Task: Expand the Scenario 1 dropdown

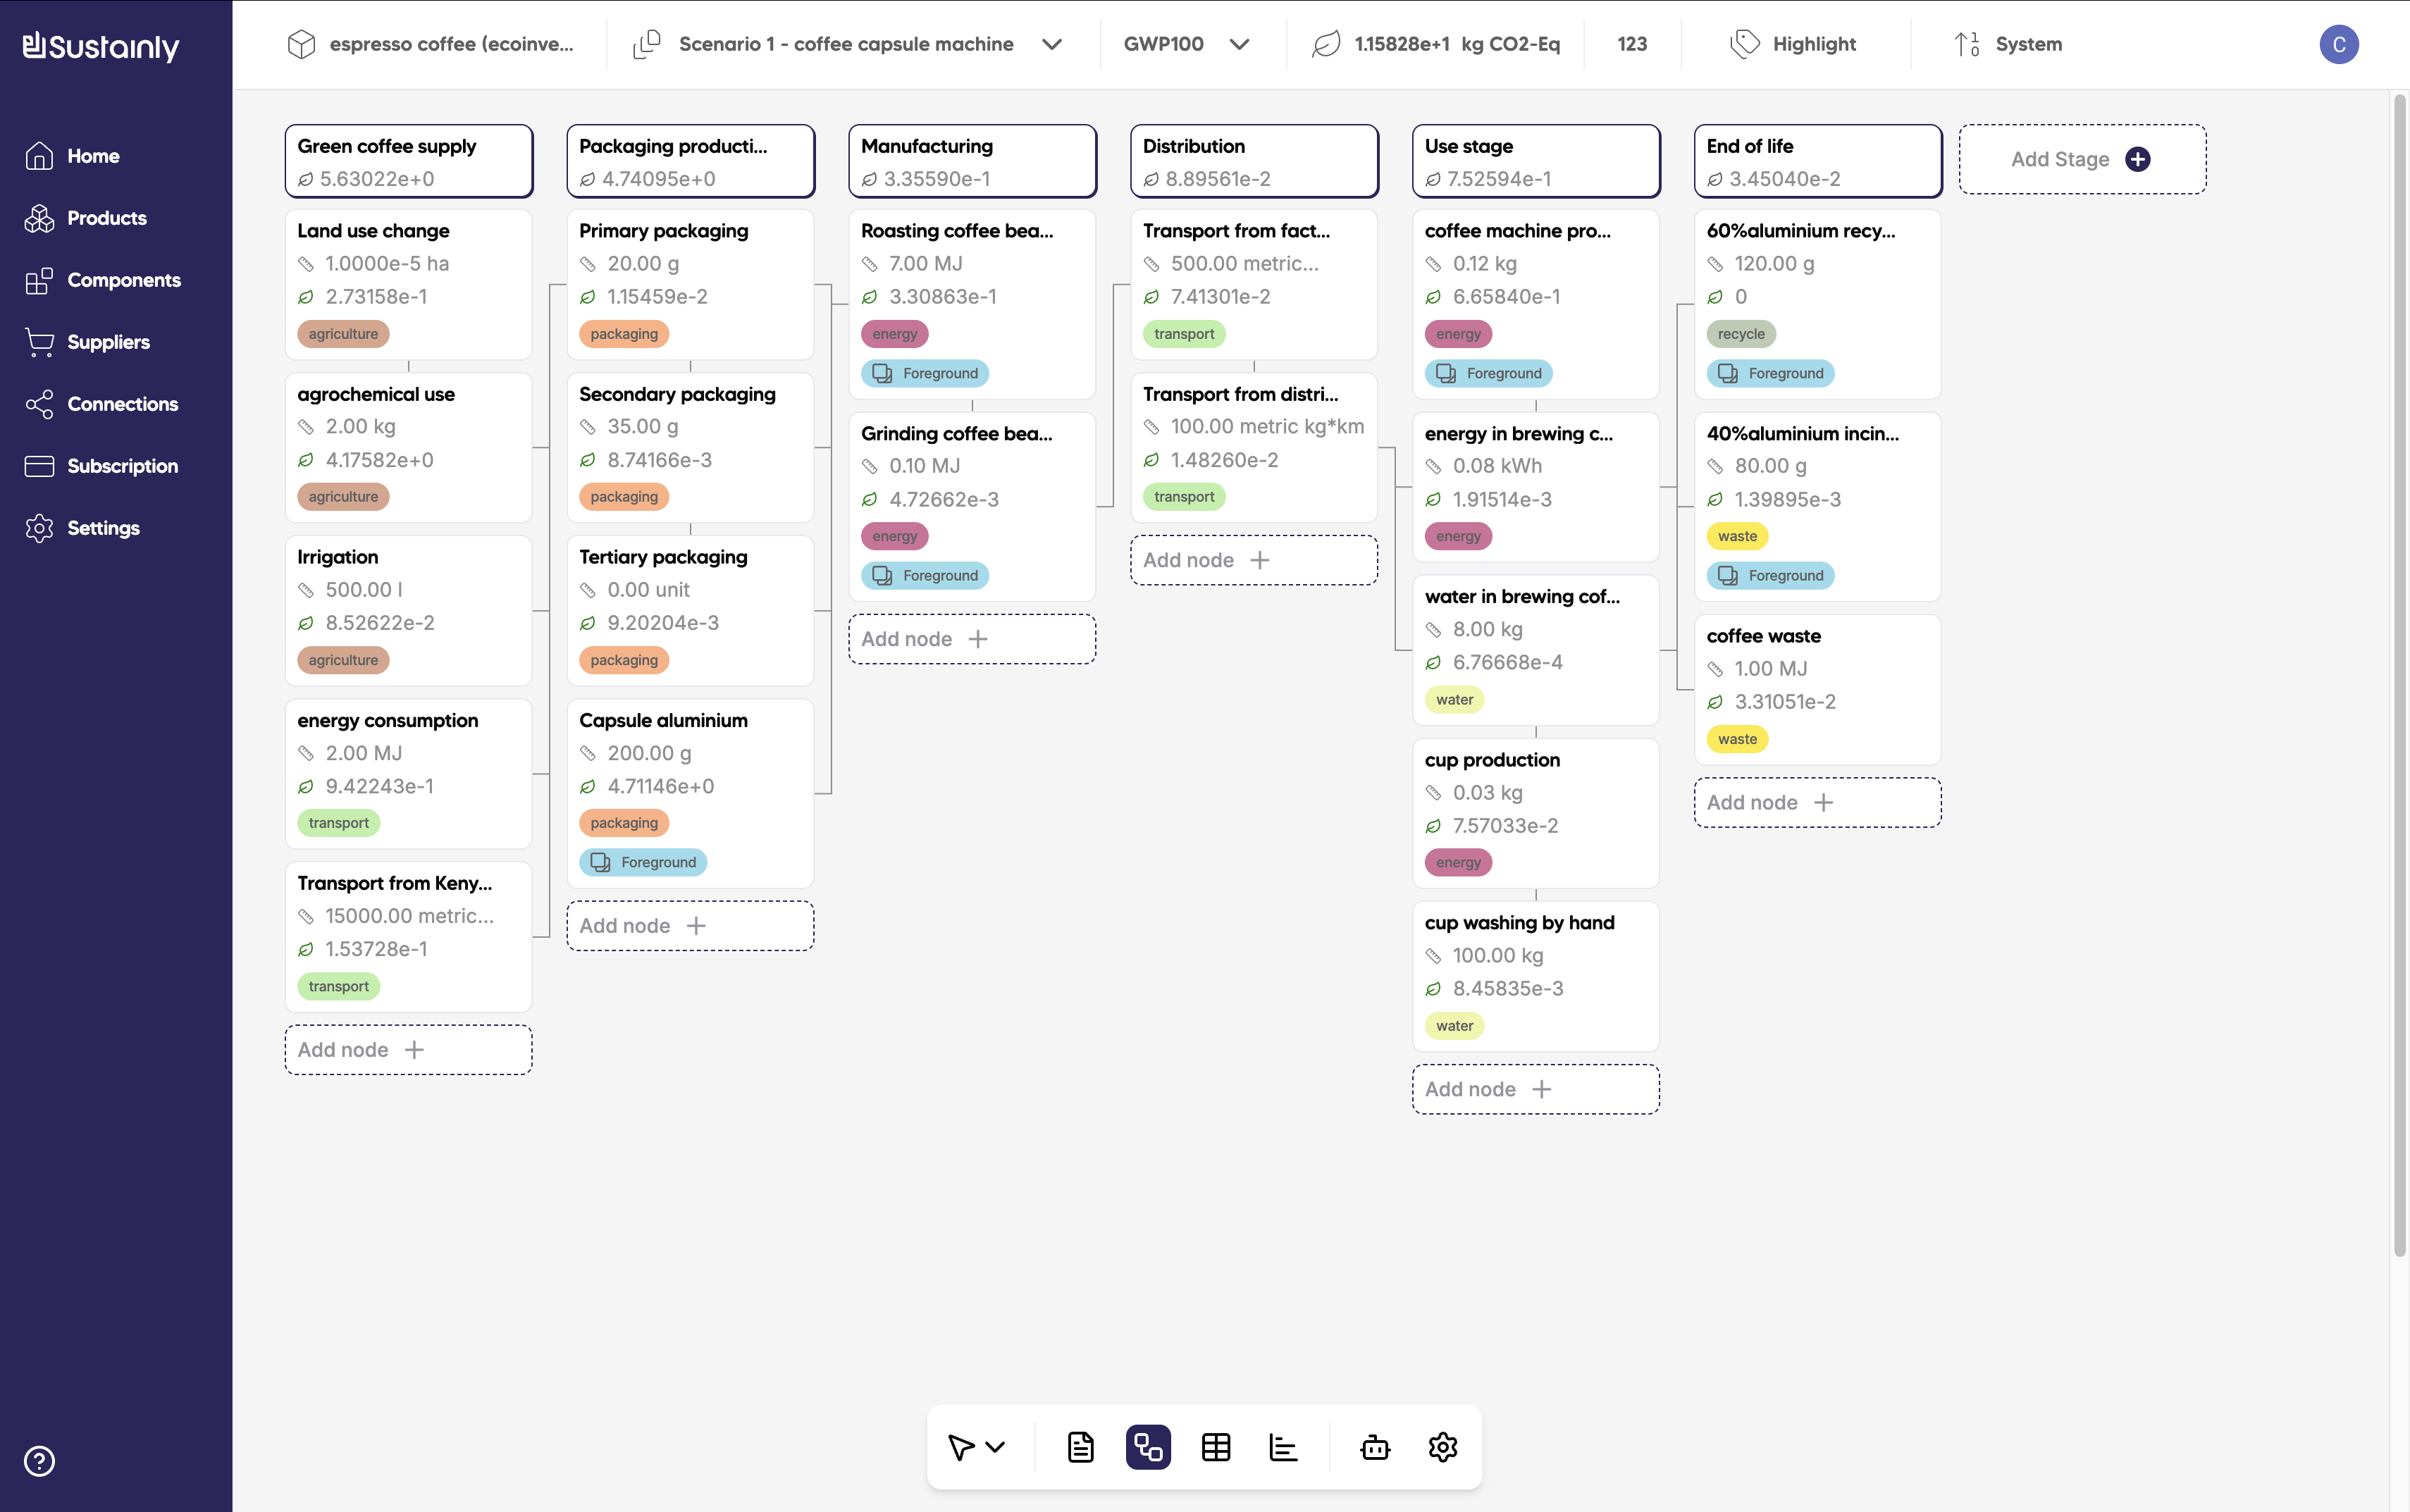Action: point(1051,44)
